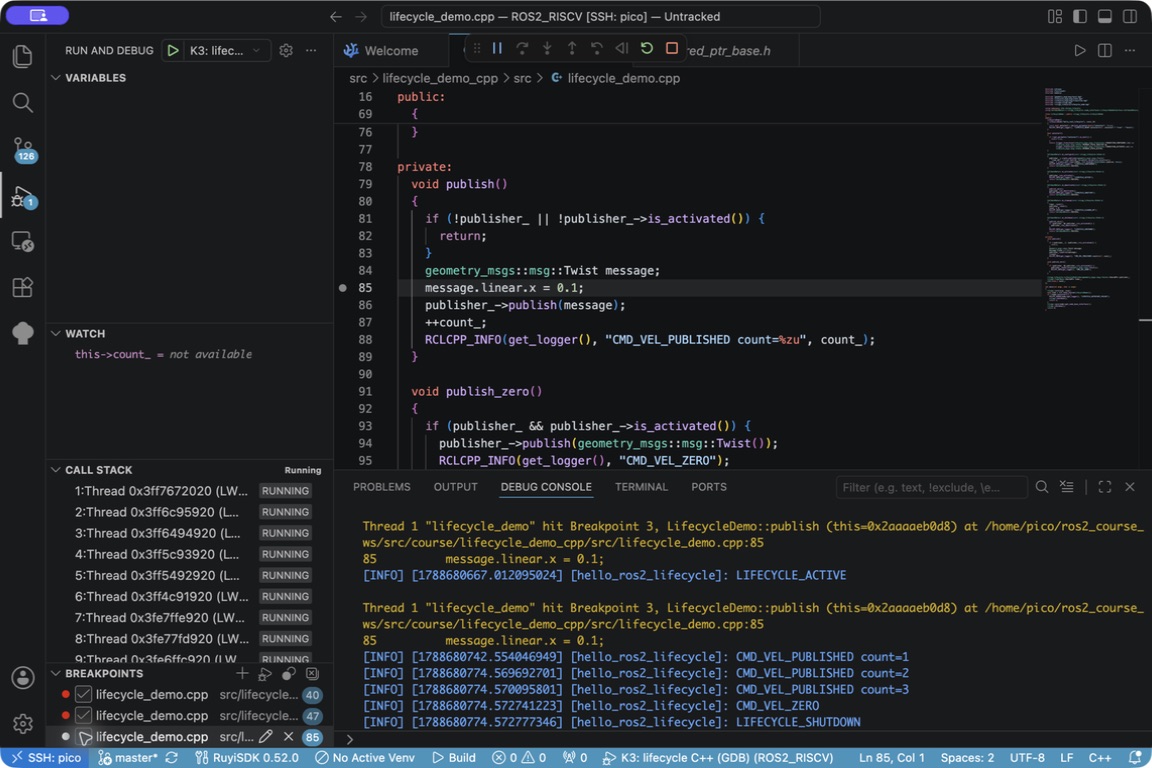Image resolution: width=1152 pixels, height=768 pixels.
Task: Collapse the WATCH section
Action: (56, 334)
